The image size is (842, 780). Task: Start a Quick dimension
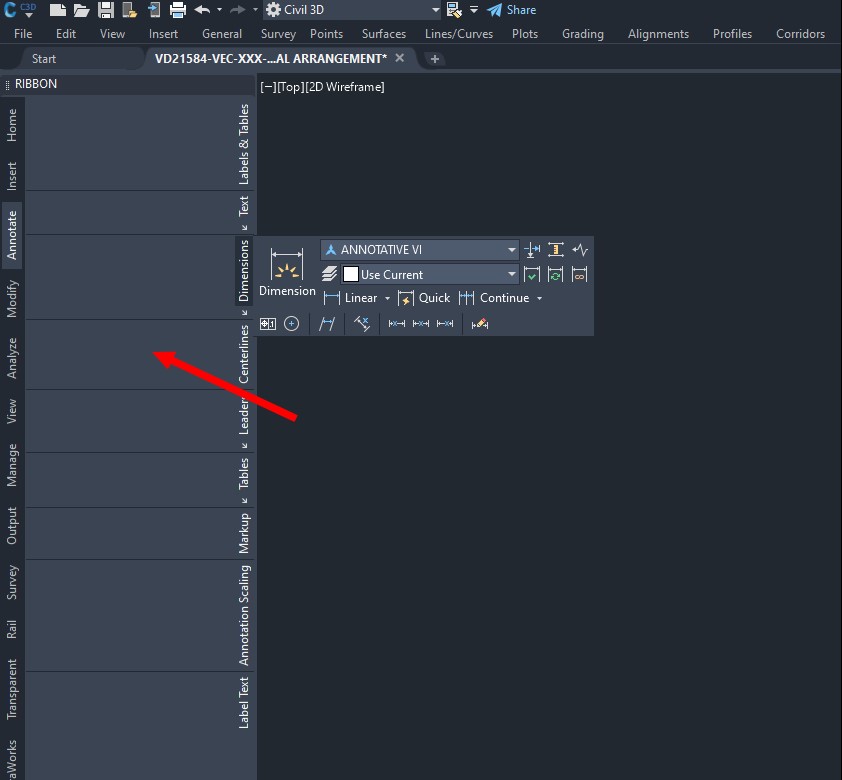pyautogui.click(x=424, y=297)
